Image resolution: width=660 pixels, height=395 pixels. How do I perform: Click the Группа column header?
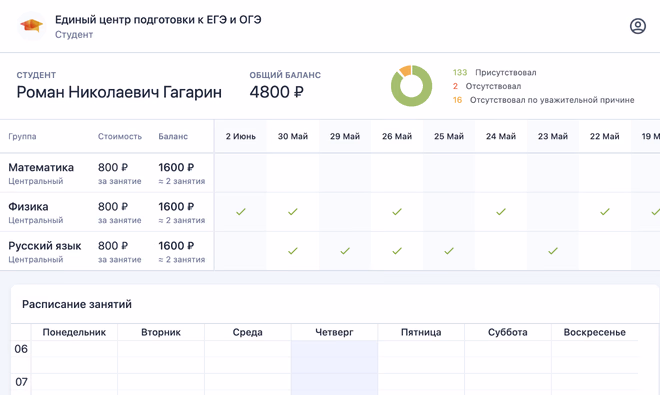click(x=22, y=136)
